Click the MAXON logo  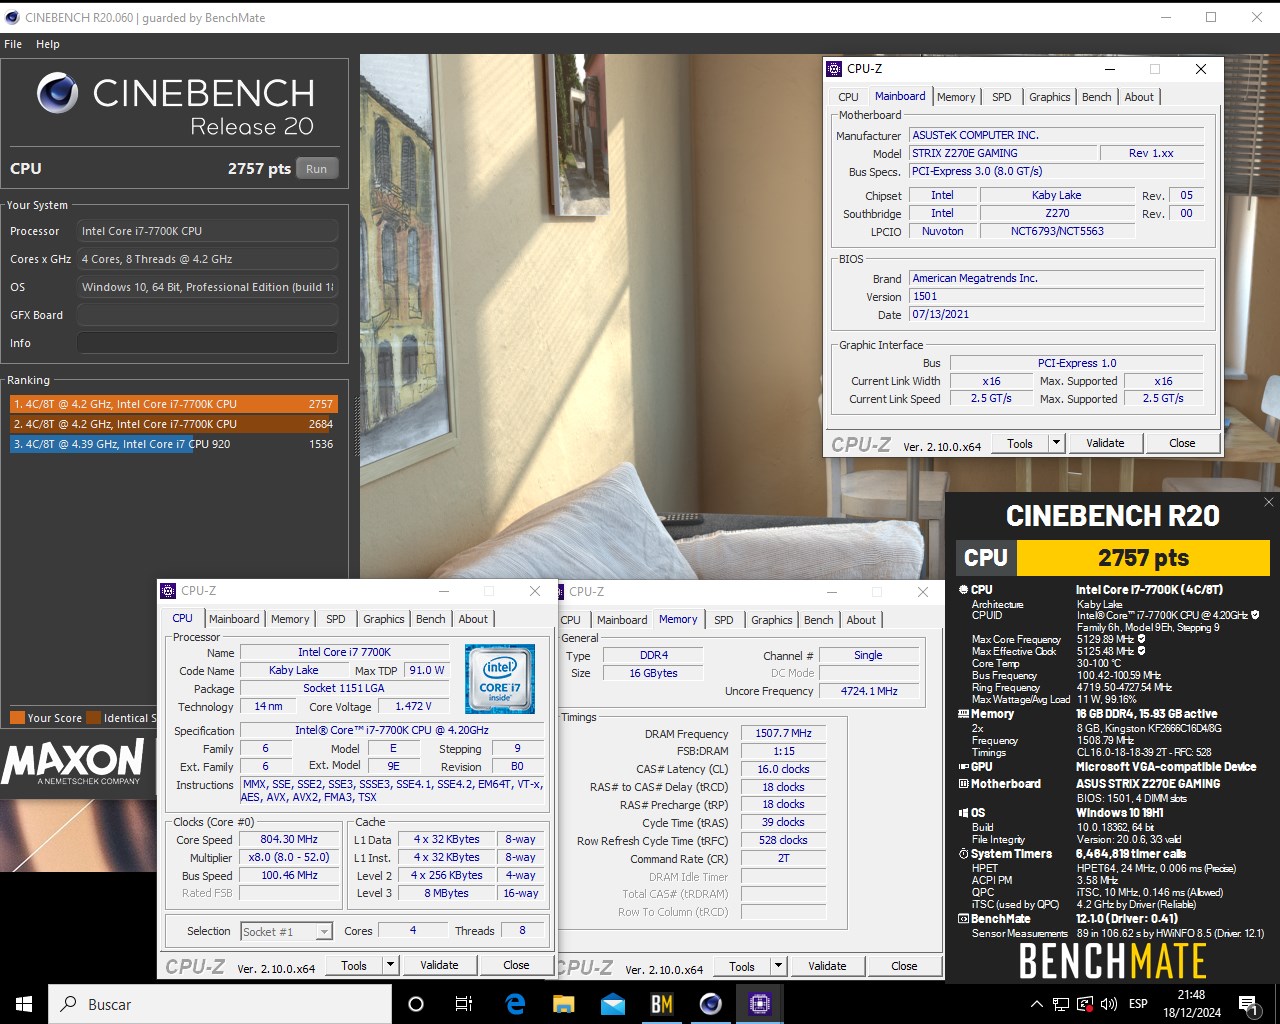pyautogui.click(x=74, y=763)
